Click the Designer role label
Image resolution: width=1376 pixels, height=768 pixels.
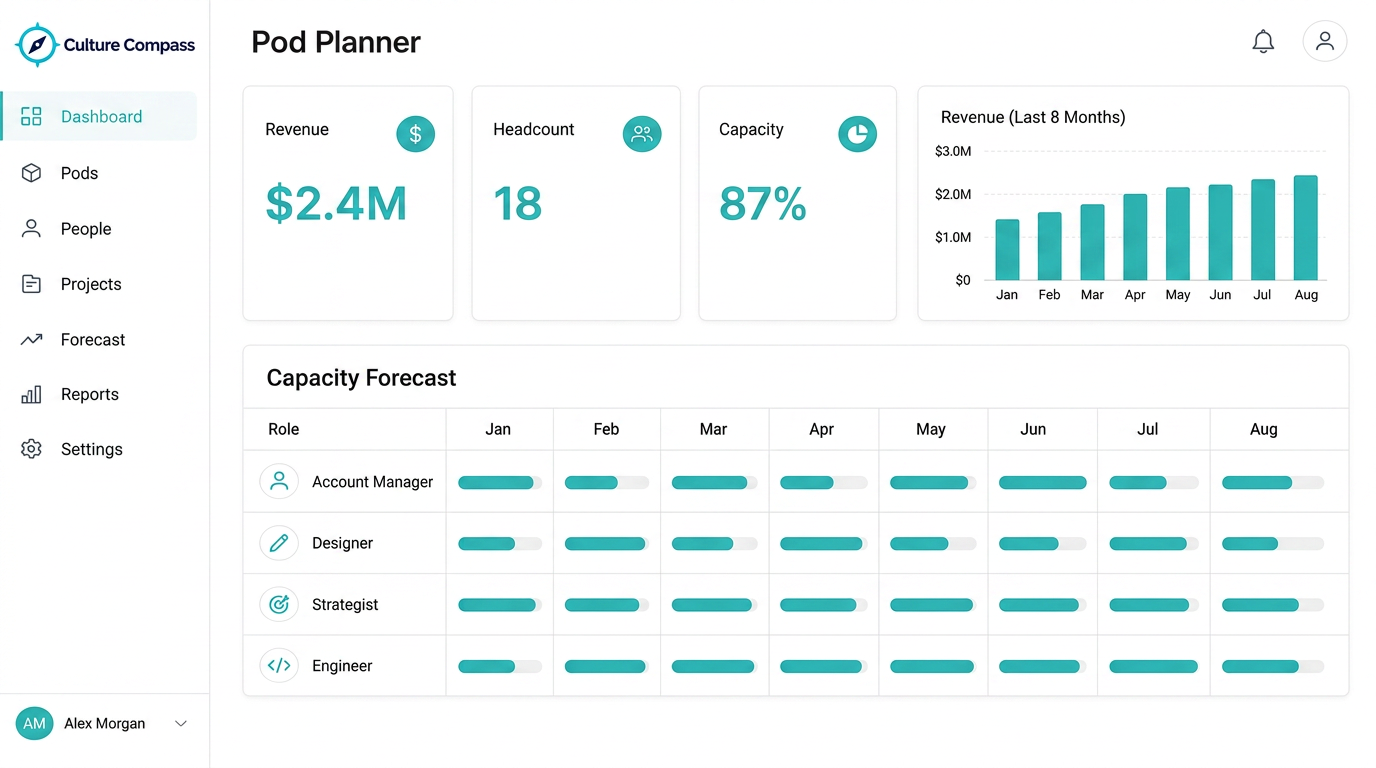(x=342, y=543)
